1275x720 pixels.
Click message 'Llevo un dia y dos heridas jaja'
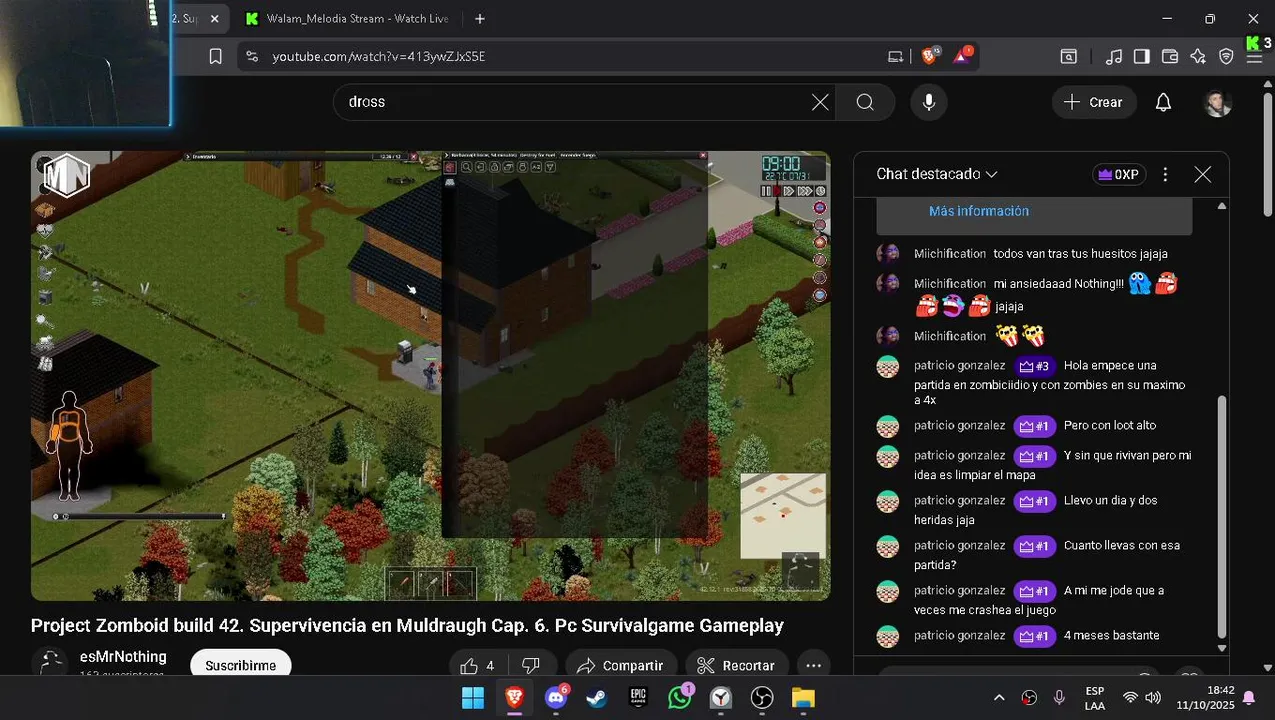click(x=1036, y=510)
